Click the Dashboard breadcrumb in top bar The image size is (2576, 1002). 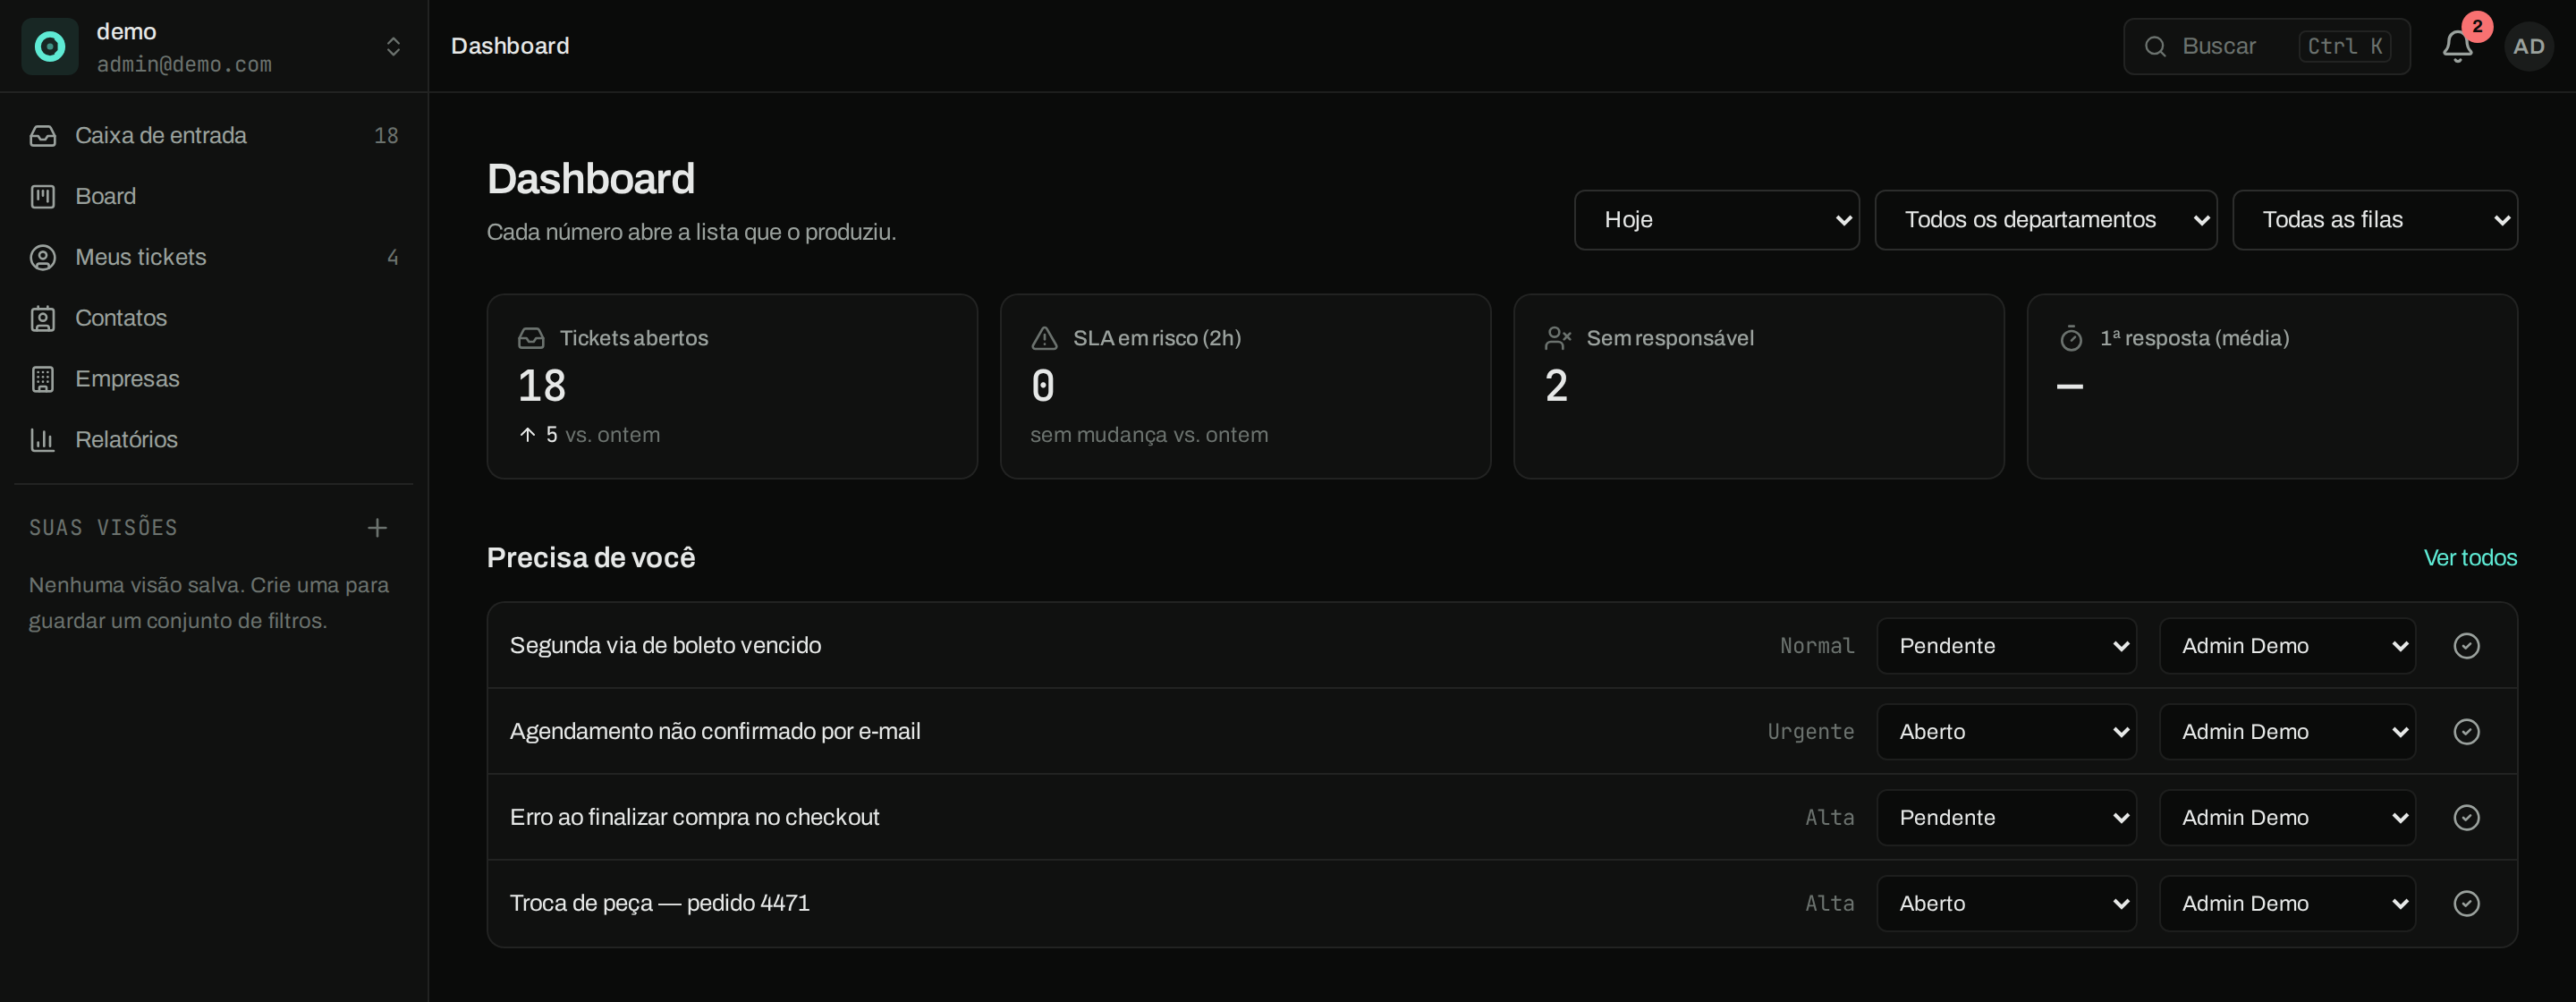pyautogui.click(x=510, y=46)
